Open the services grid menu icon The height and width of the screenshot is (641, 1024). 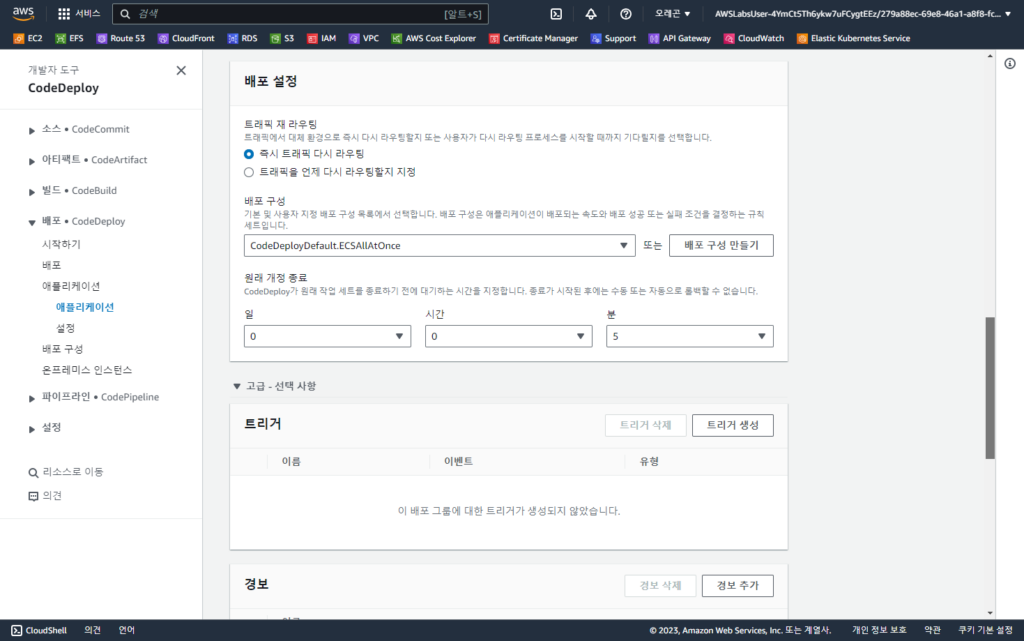pos(63,14)
